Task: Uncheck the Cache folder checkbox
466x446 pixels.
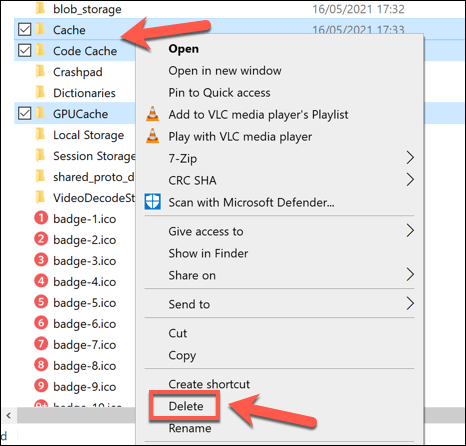Action: click(25, 29)
